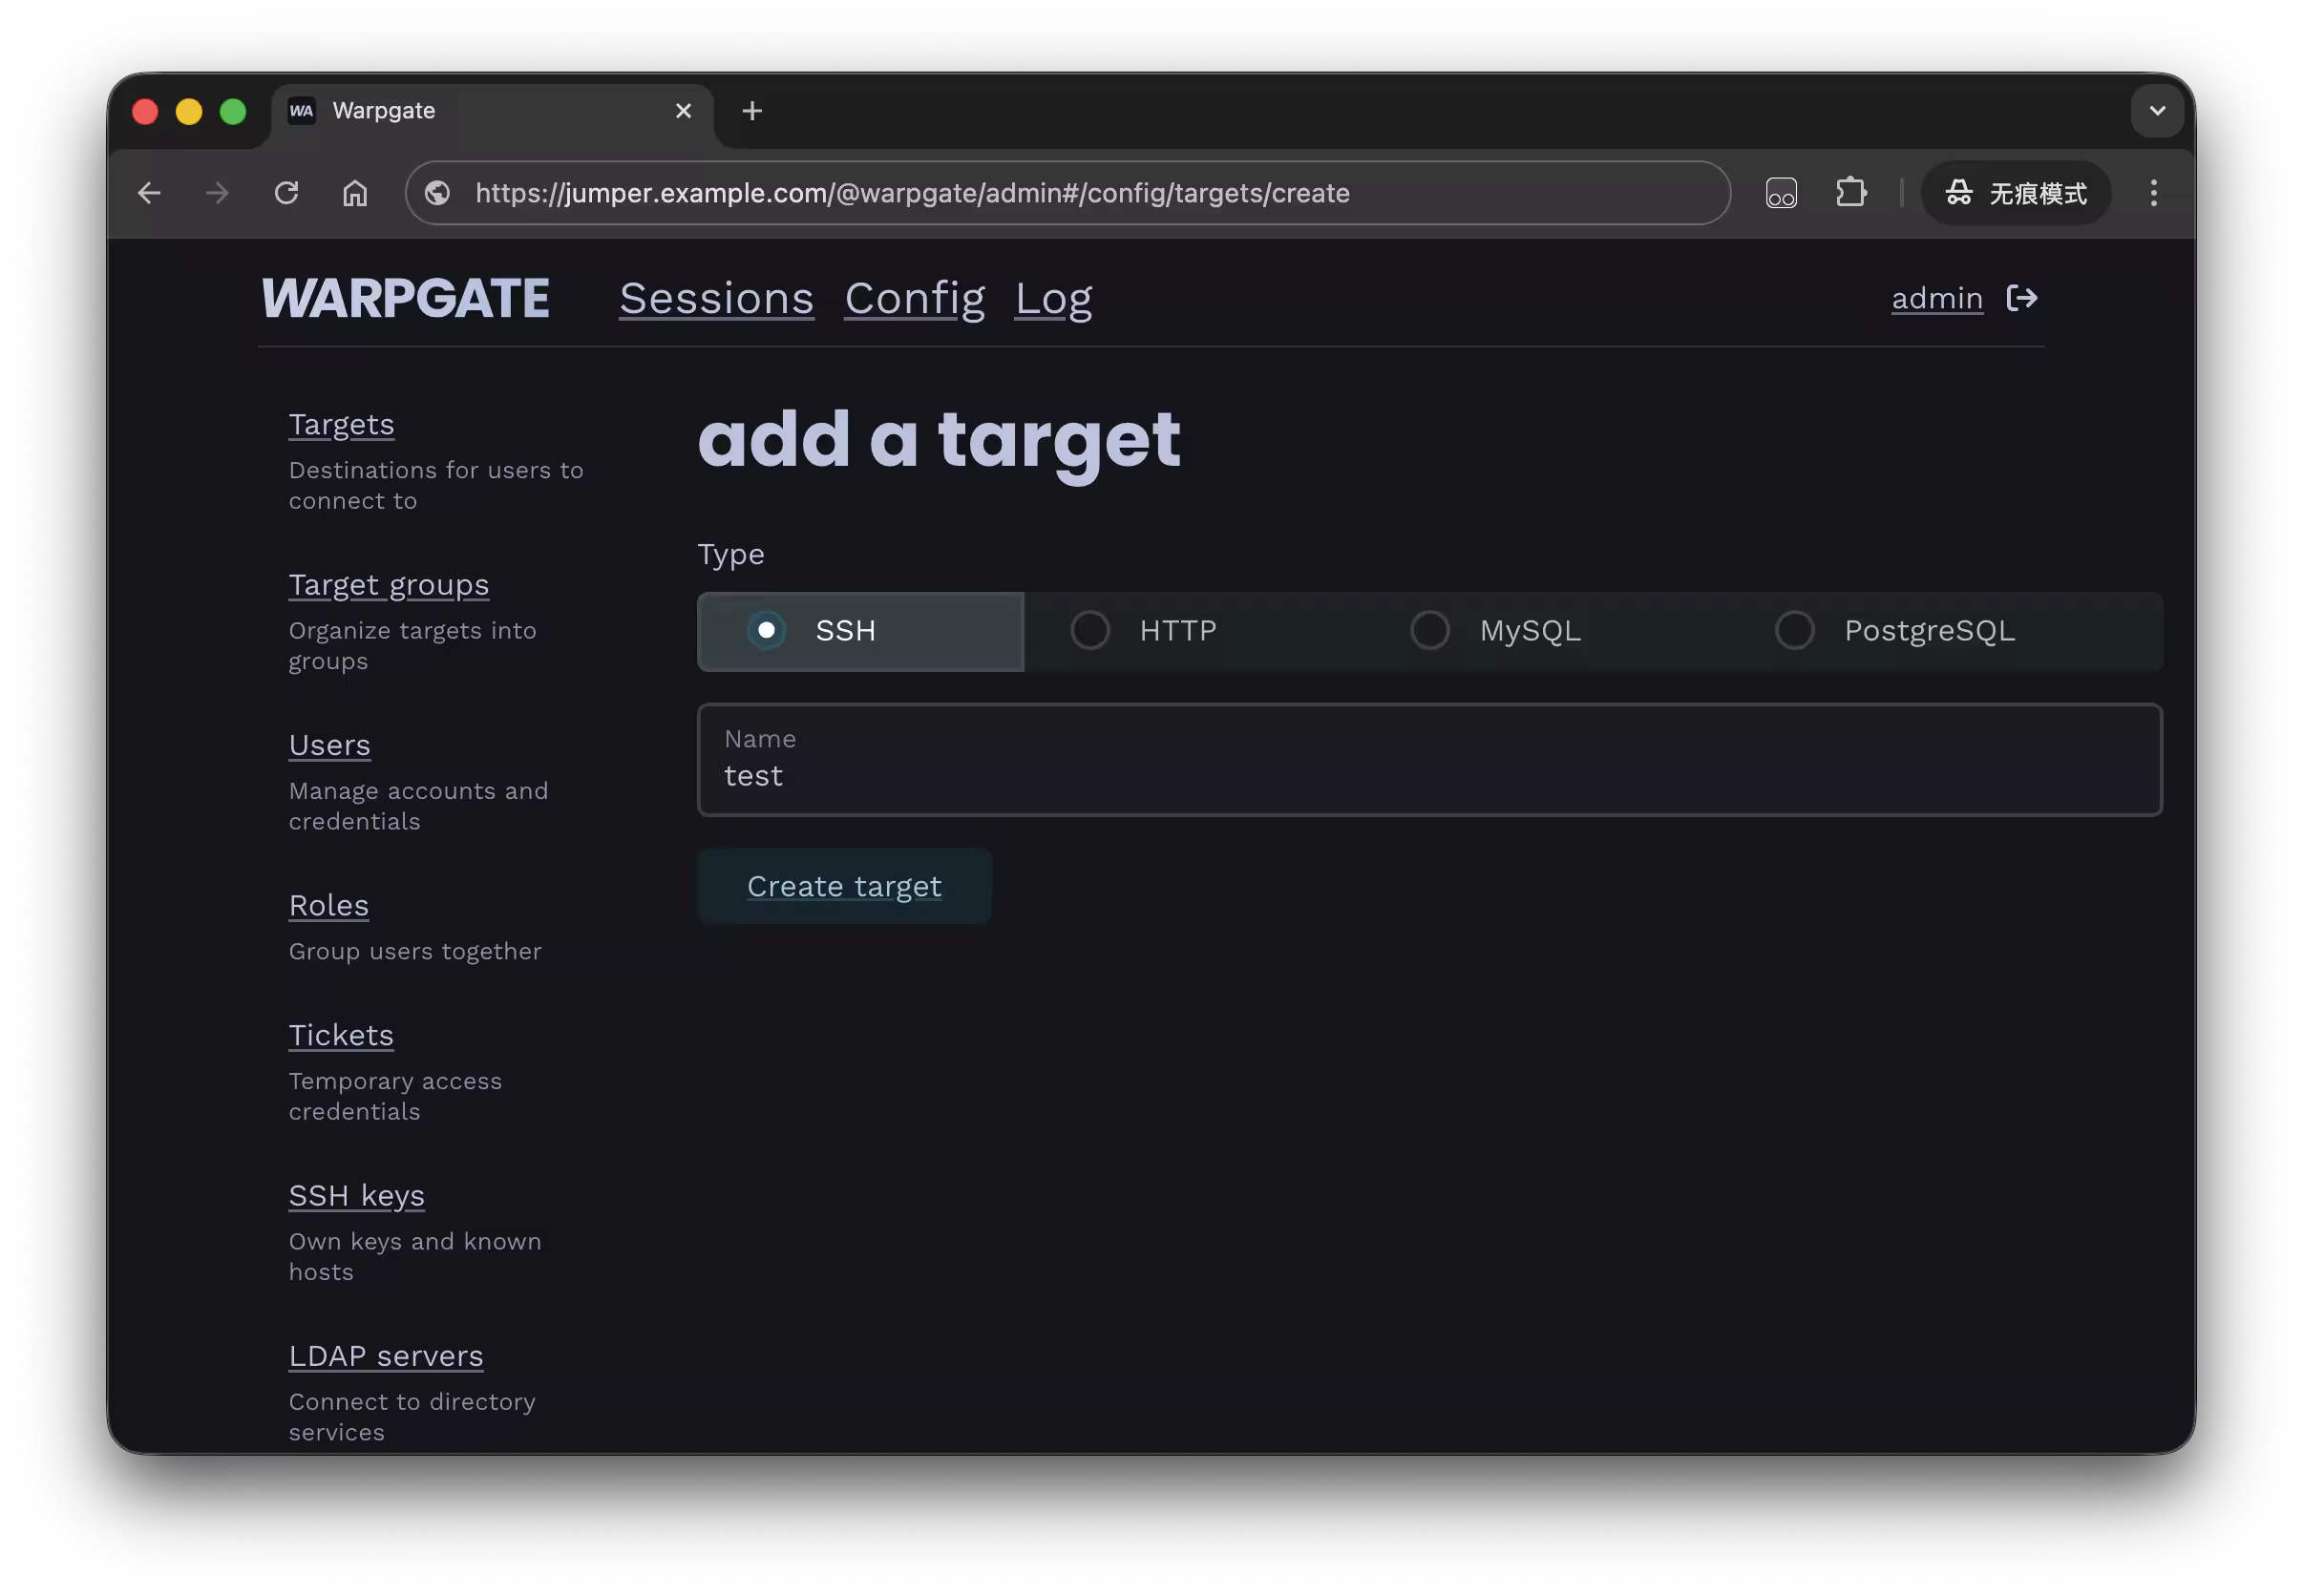Click 'Connect to directory services' text
This screenshot has height=1596, width=2303.
412,1417
